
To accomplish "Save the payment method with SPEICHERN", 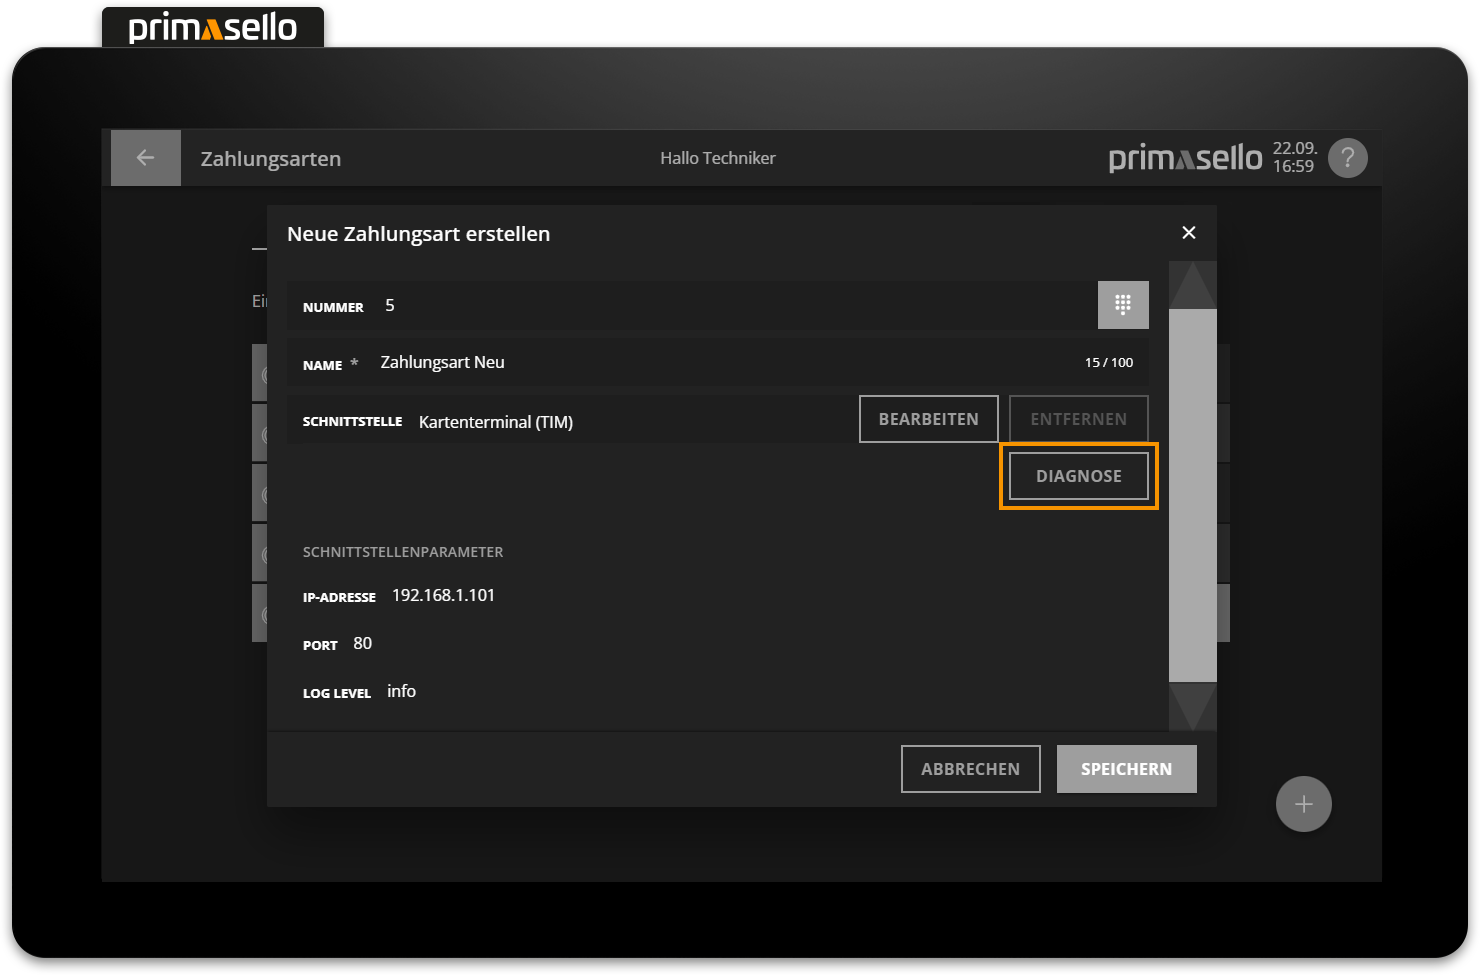I will [1126, 769].
